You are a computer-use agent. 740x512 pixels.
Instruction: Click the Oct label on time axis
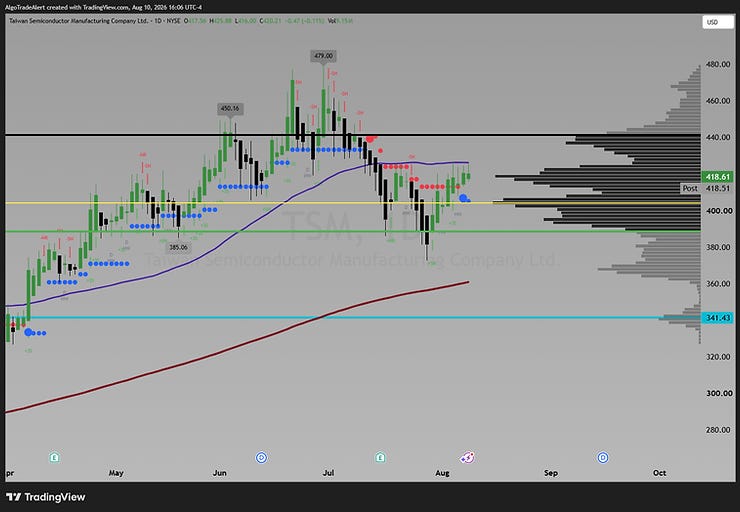click(x=659, y=473)
